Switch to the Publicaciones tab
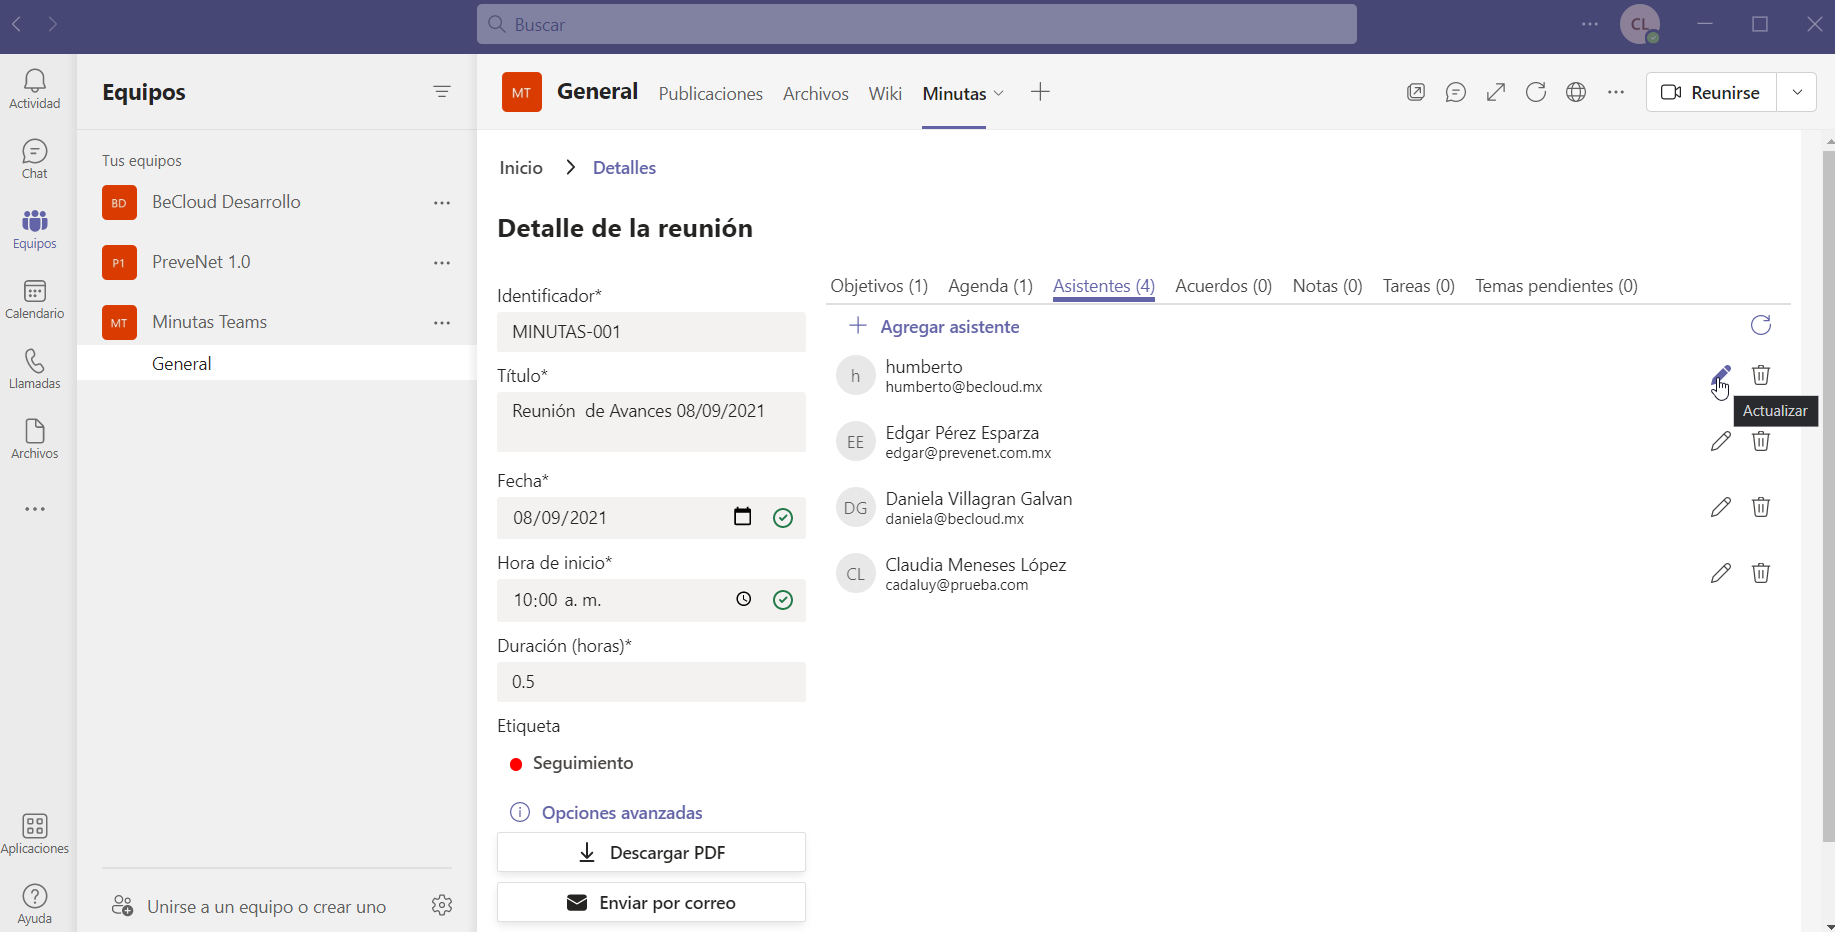The width and height of the screenshot is (1835, 932). 710,93
